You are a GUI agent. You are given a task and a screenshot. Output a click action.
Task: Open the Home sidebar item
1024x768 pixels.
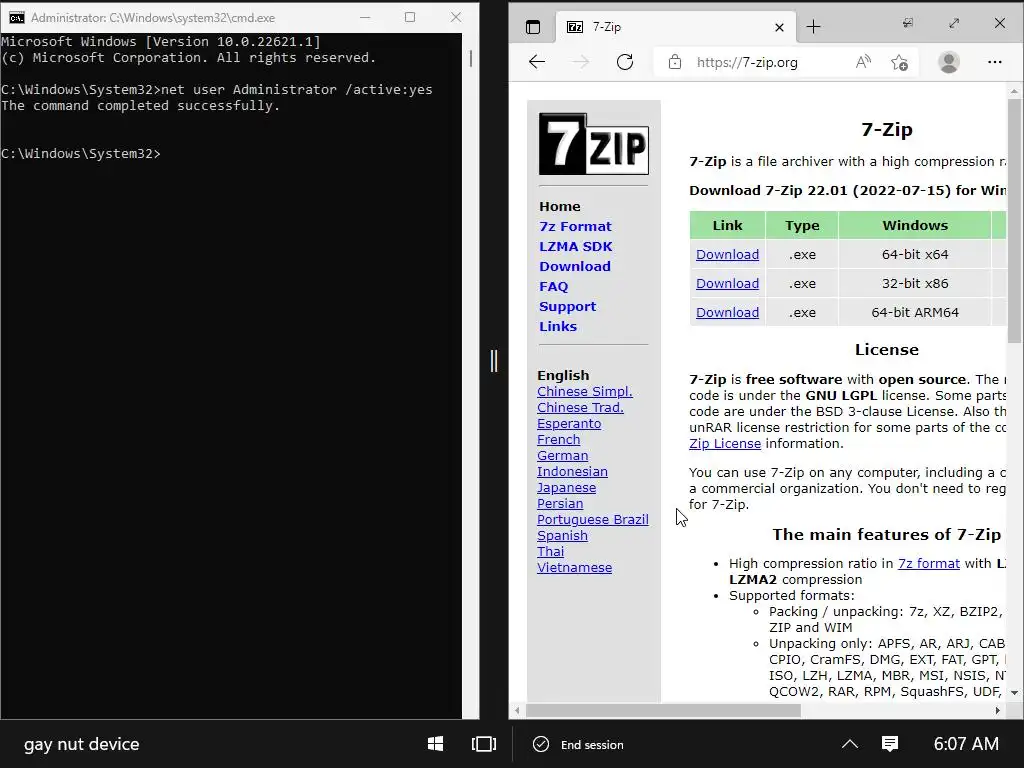pos(560,206)
